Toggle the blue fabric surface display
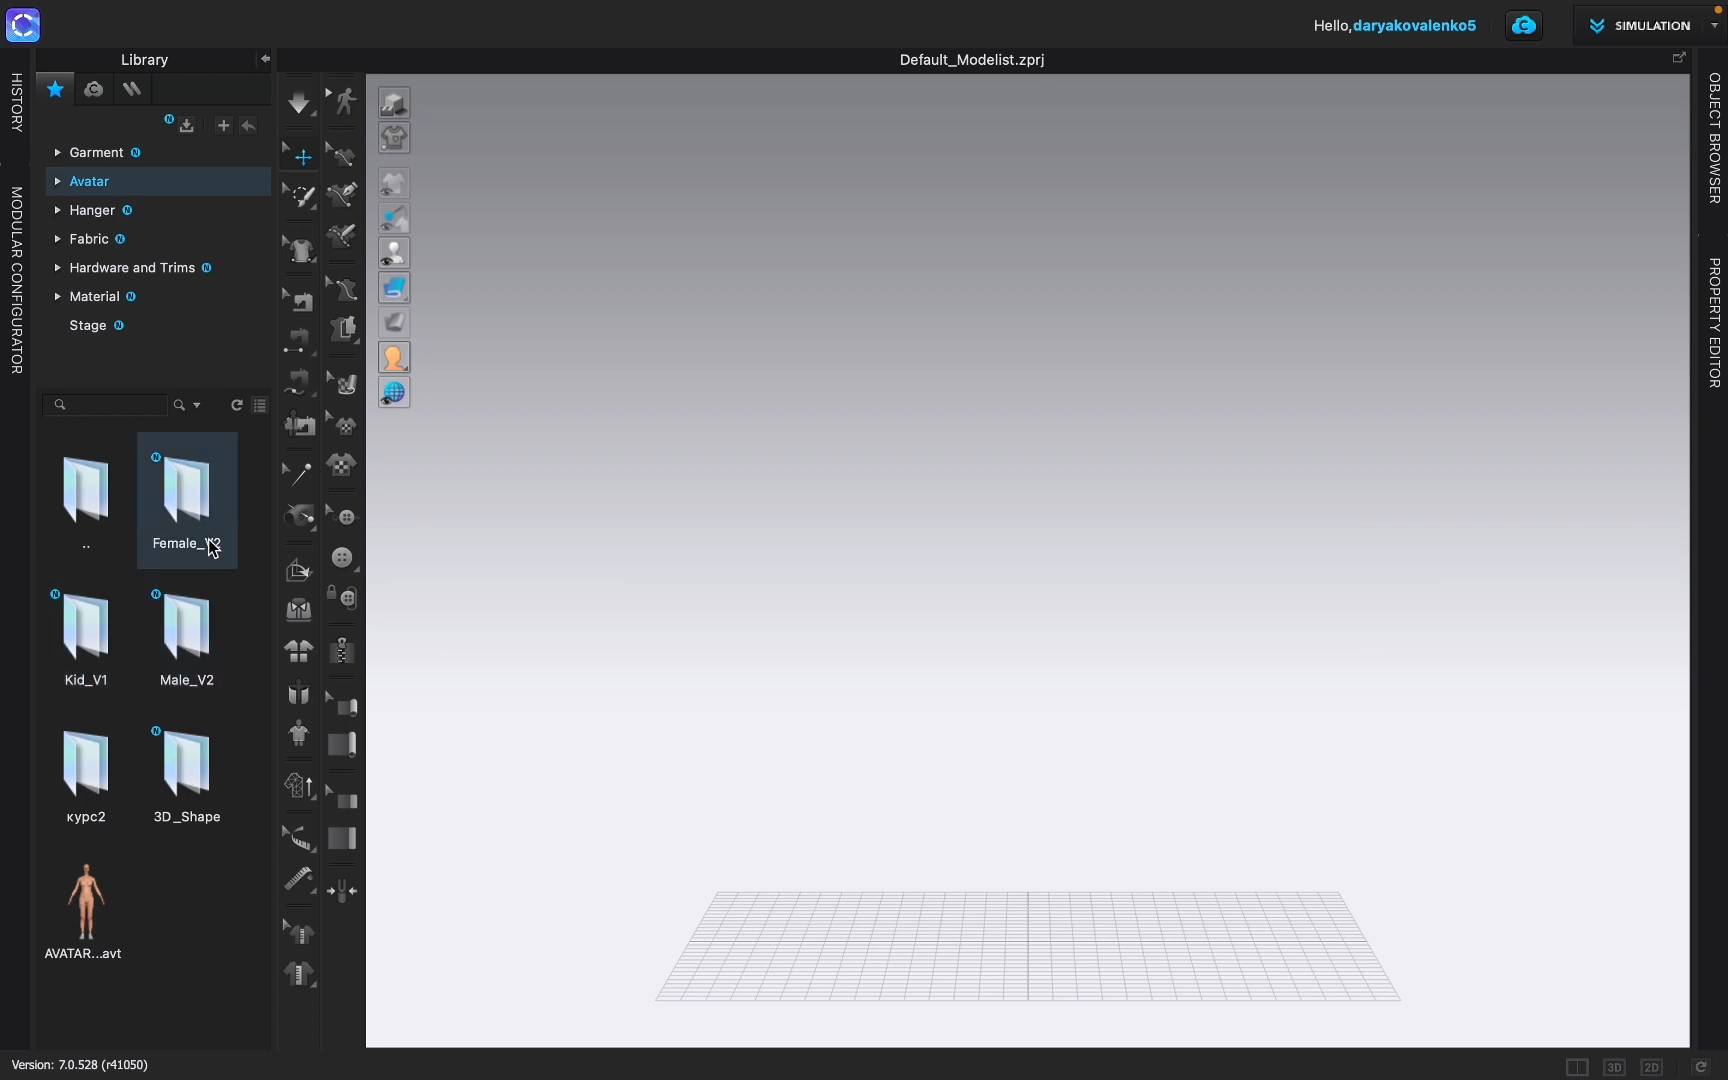This screenshot has height=1080, width=1728. [394, 288]
